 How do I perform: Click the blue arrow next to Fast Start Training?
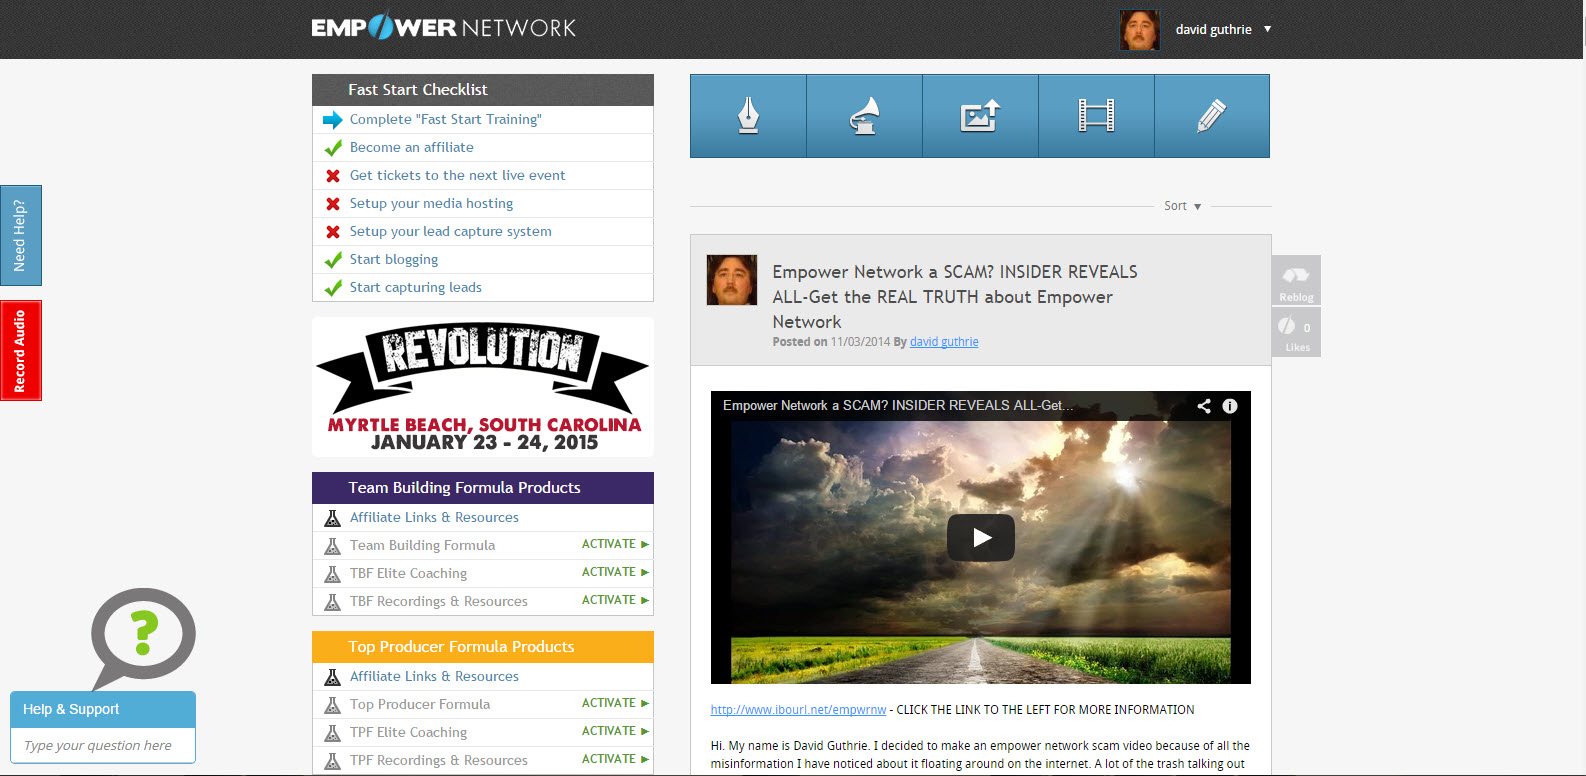coord(333,120)
